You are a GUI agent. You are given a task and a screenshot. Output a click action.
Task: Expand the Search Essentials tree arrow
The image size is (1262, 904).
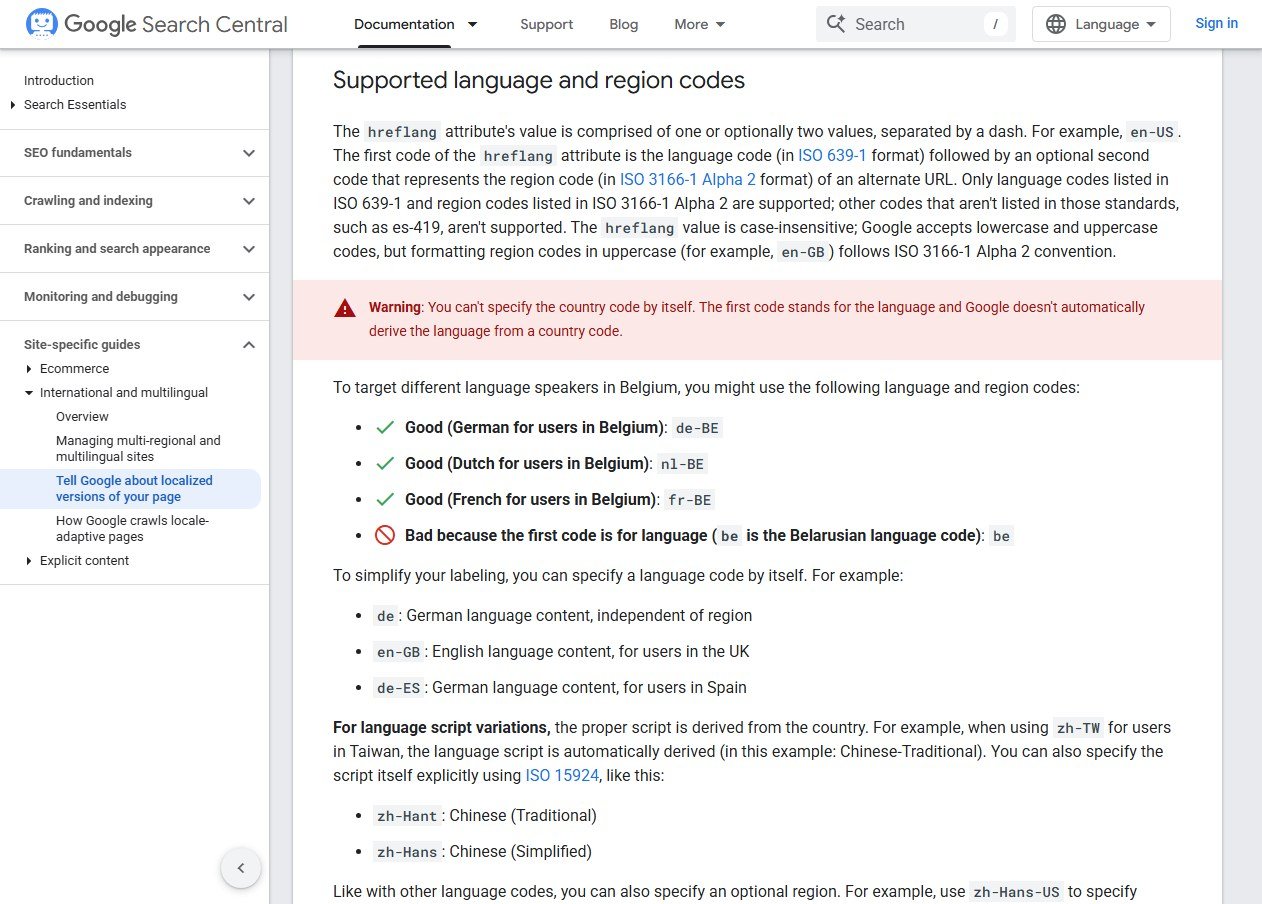coord(13,105)
